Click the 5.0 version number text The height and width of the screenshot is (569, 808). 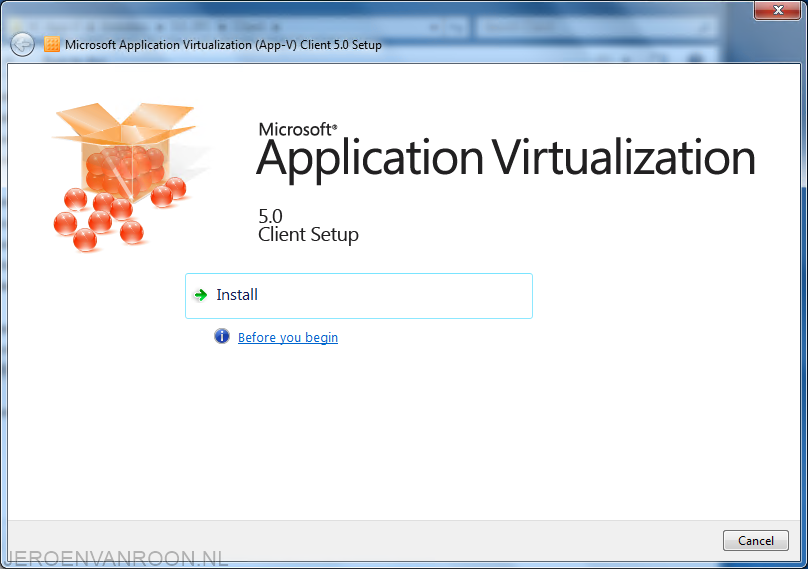pyautogui.click(x=270, y=215)
